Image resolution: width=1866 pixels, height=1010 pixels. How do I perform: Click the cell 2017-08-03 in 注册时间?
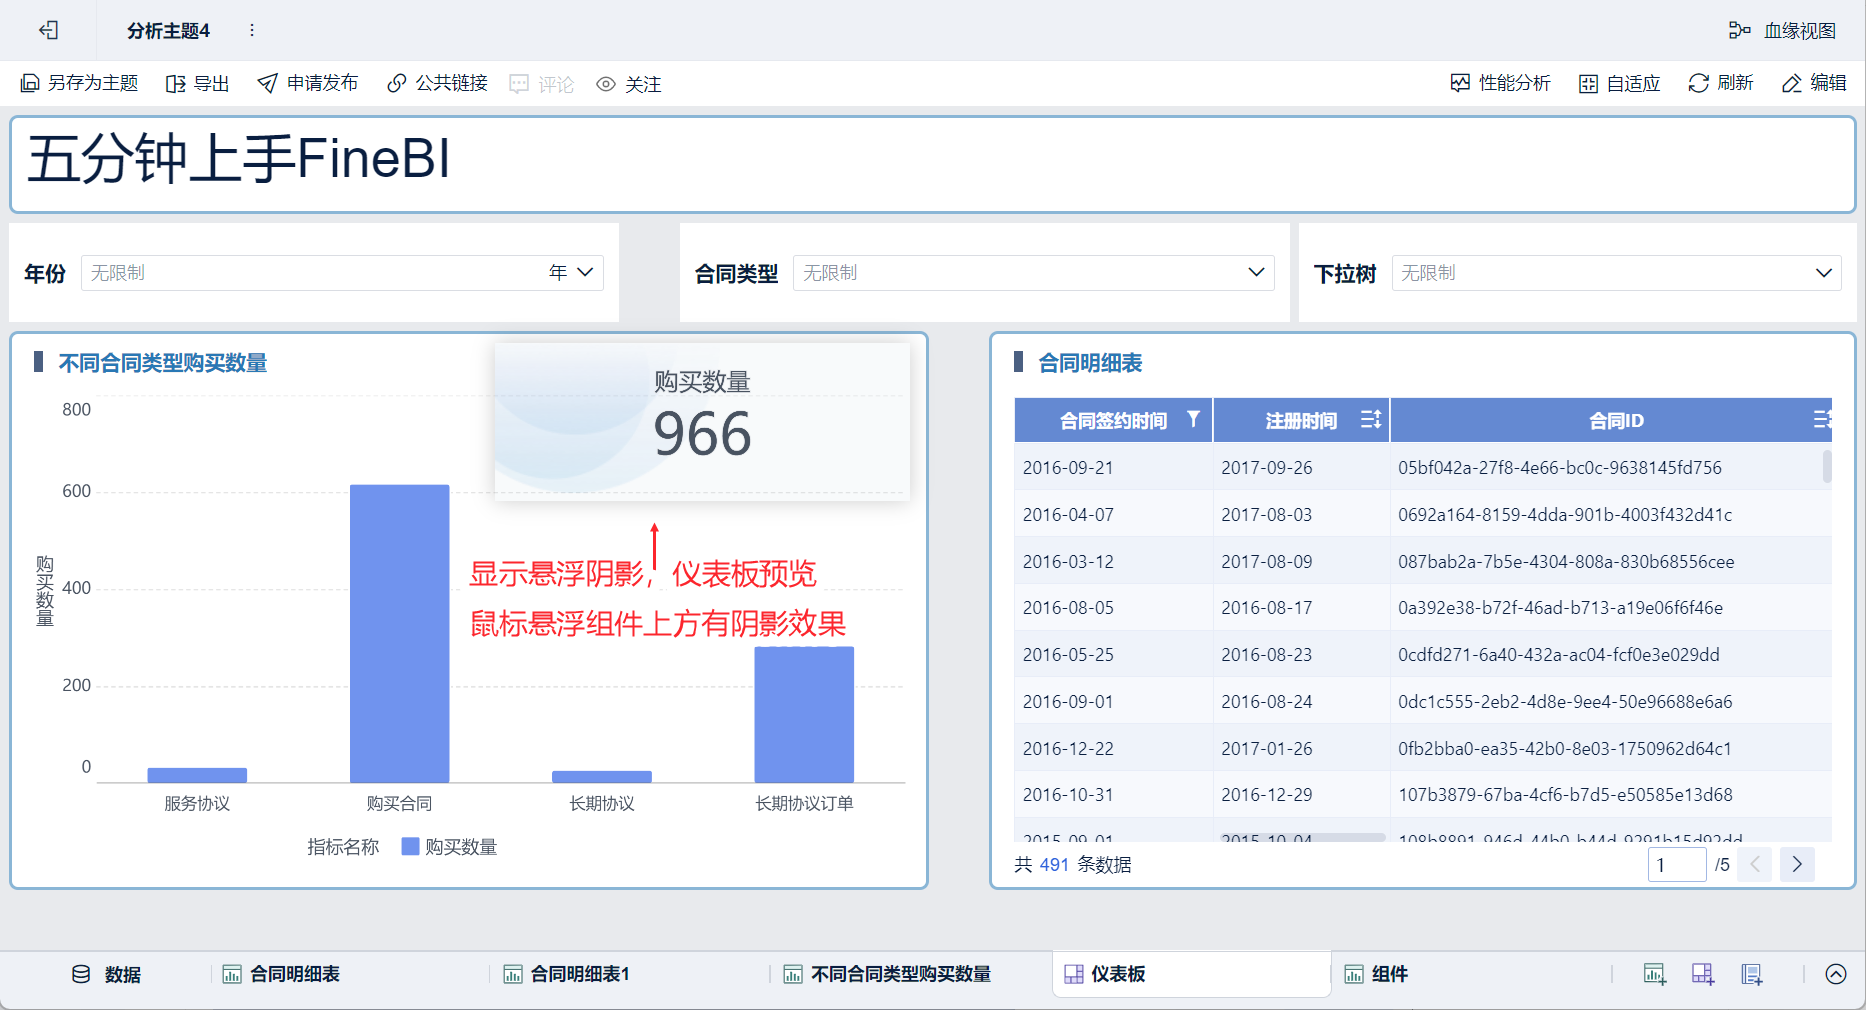(x=1267, y=515)
